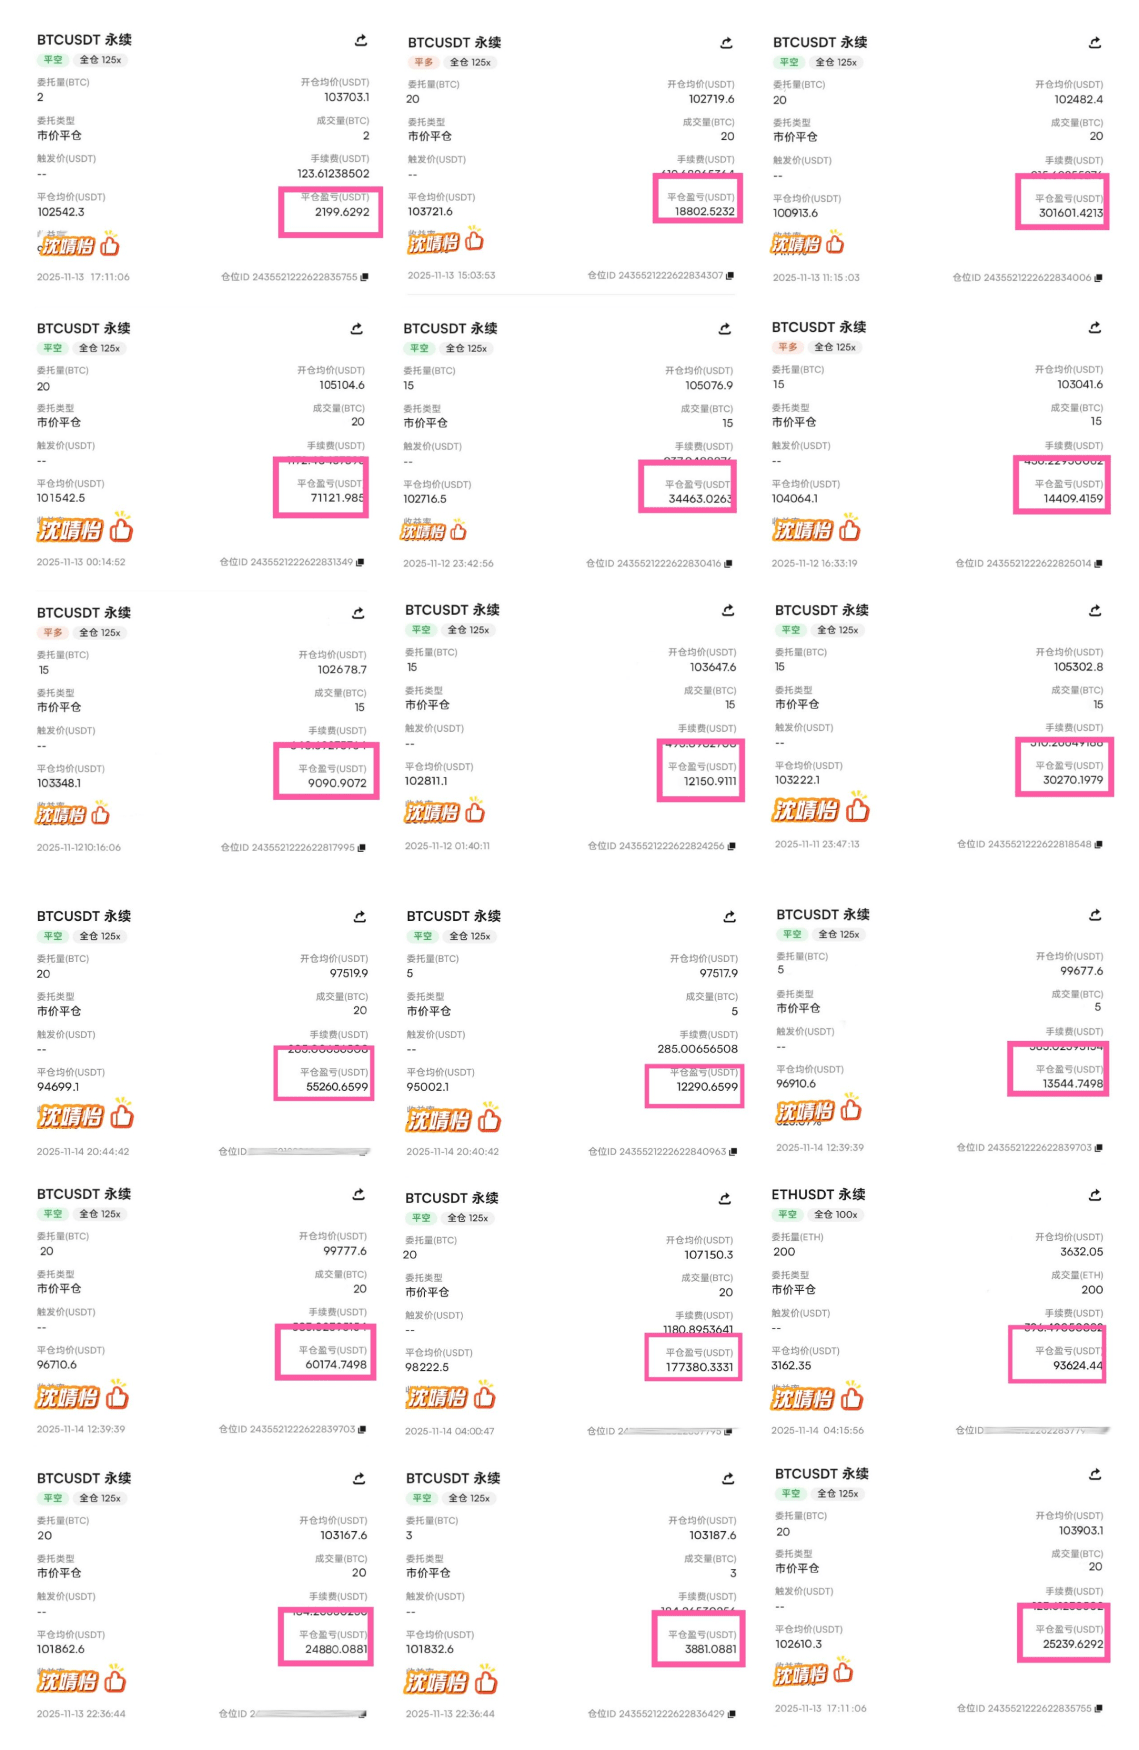Open ETHUSDT 永续 contract title

[818, 1195]
